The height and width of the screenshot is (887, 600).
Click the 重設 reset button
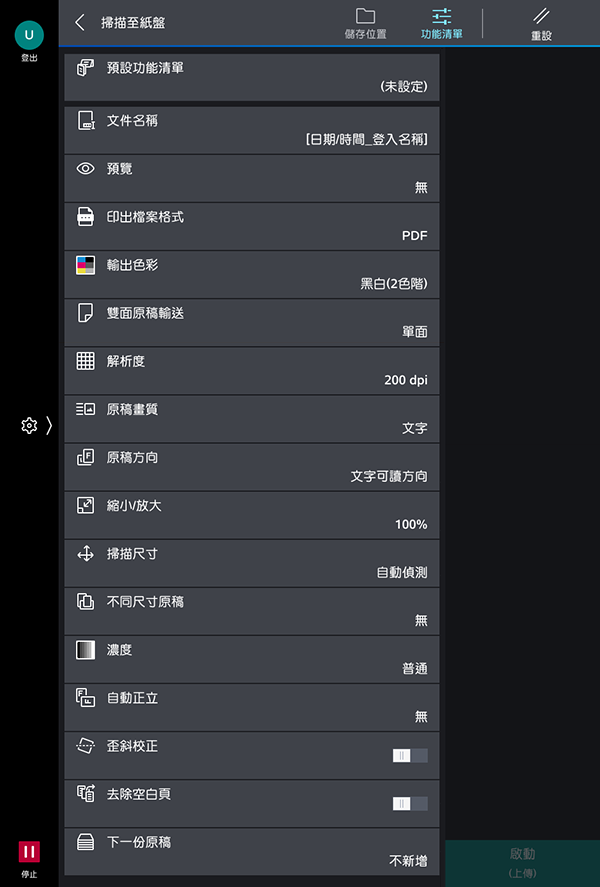tap(541, 24)
